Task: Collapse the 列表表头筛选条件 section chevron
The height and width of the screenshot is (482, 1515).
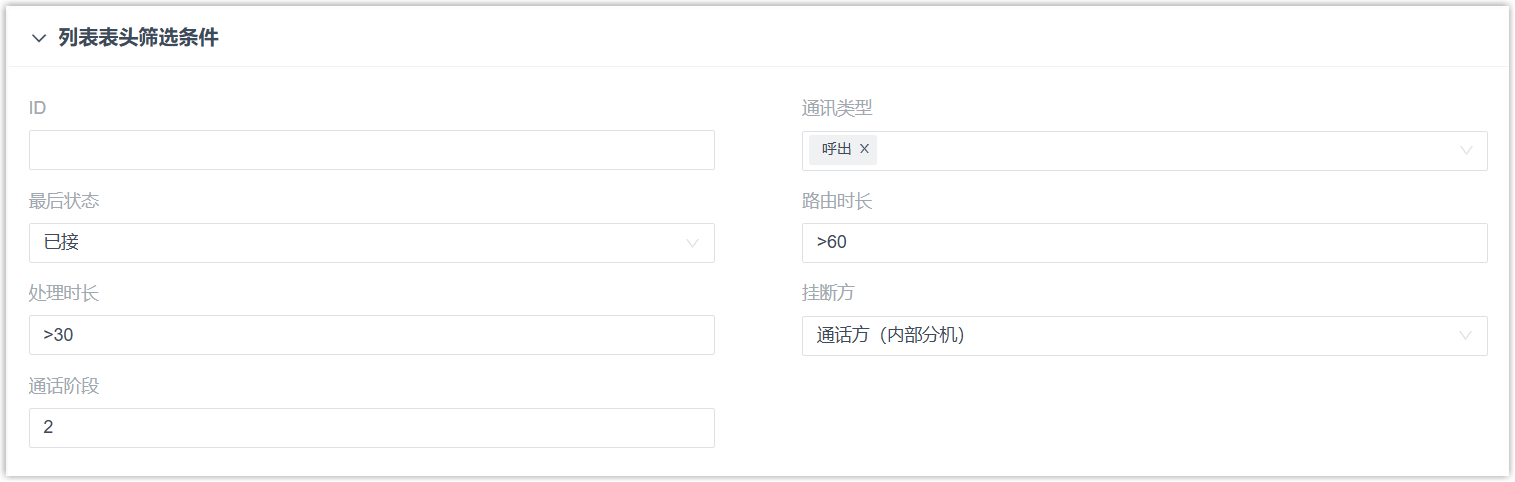Action: click(x=39, y=39)
